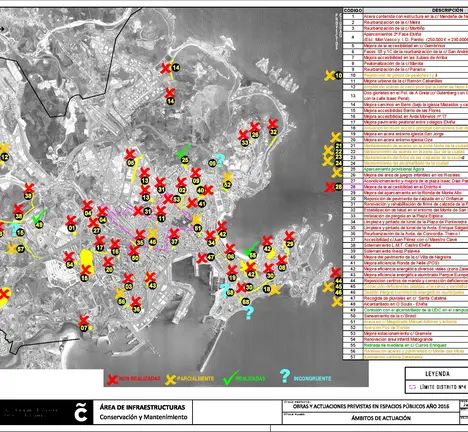Click table row 55 'Retirada de mediana' entry

click(406, 345)
